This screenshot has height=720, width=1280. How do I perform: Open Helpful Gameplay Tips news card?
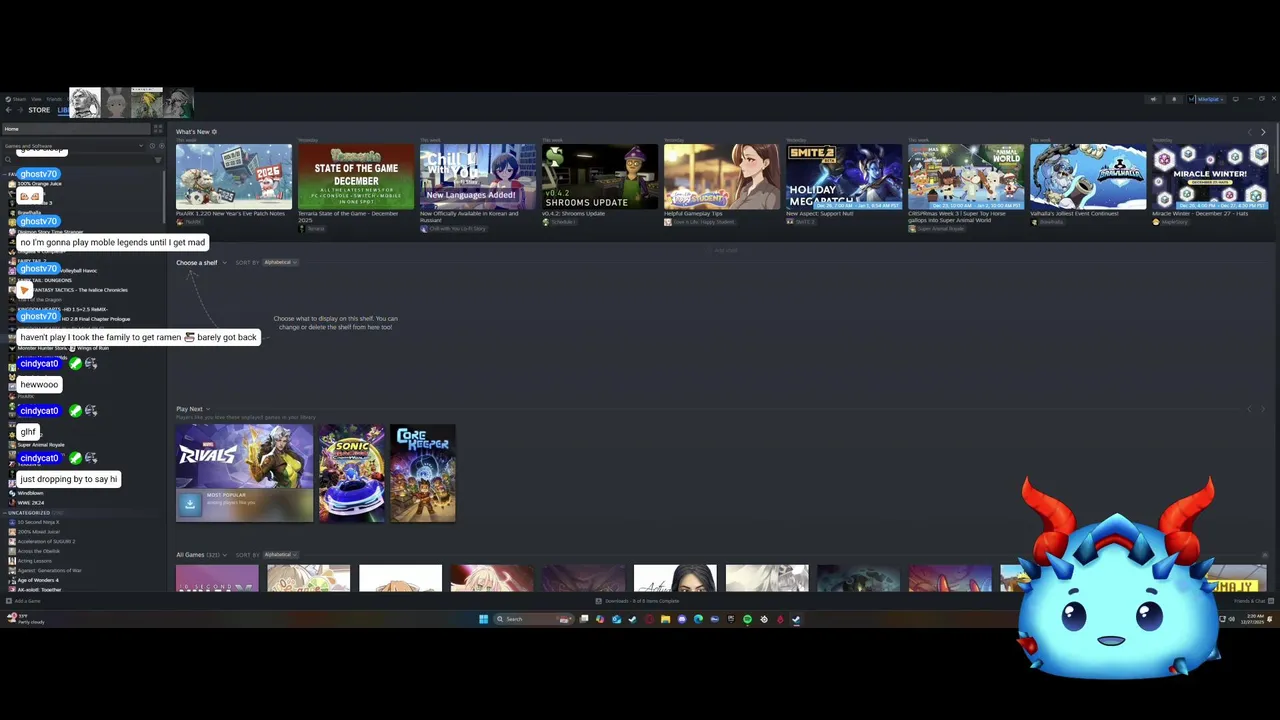[x=722, y=177]
